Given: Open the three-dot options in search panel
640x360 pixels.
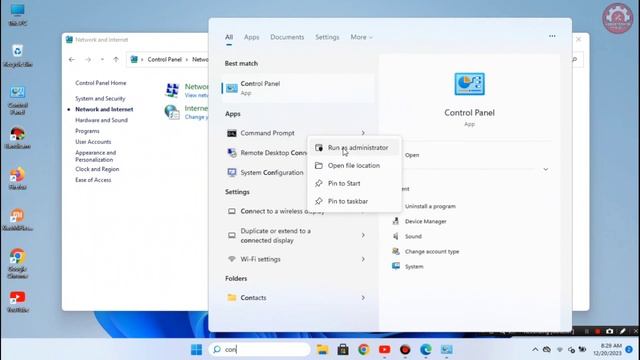Looking at the screenshot, I should 552,36.
